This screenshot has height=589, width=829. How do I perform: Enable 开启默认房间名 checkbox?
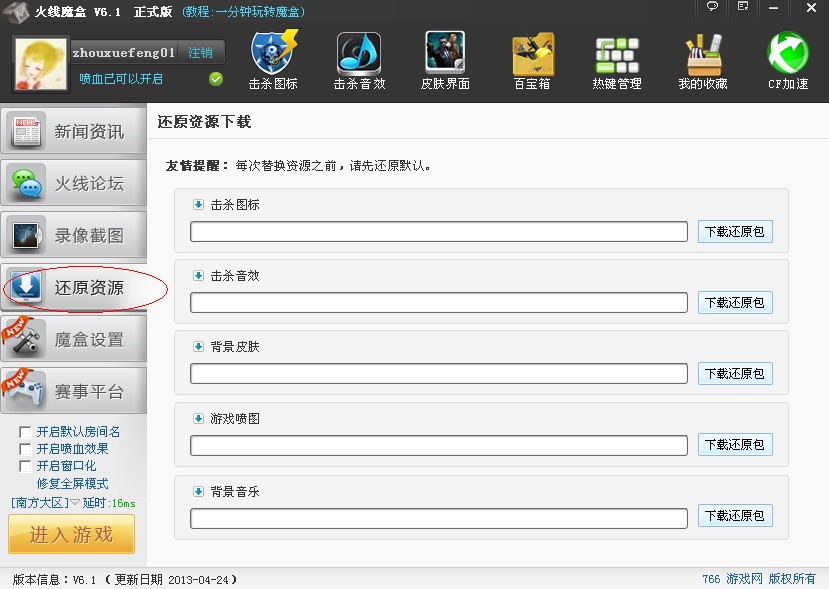click(x=25, y=432)
